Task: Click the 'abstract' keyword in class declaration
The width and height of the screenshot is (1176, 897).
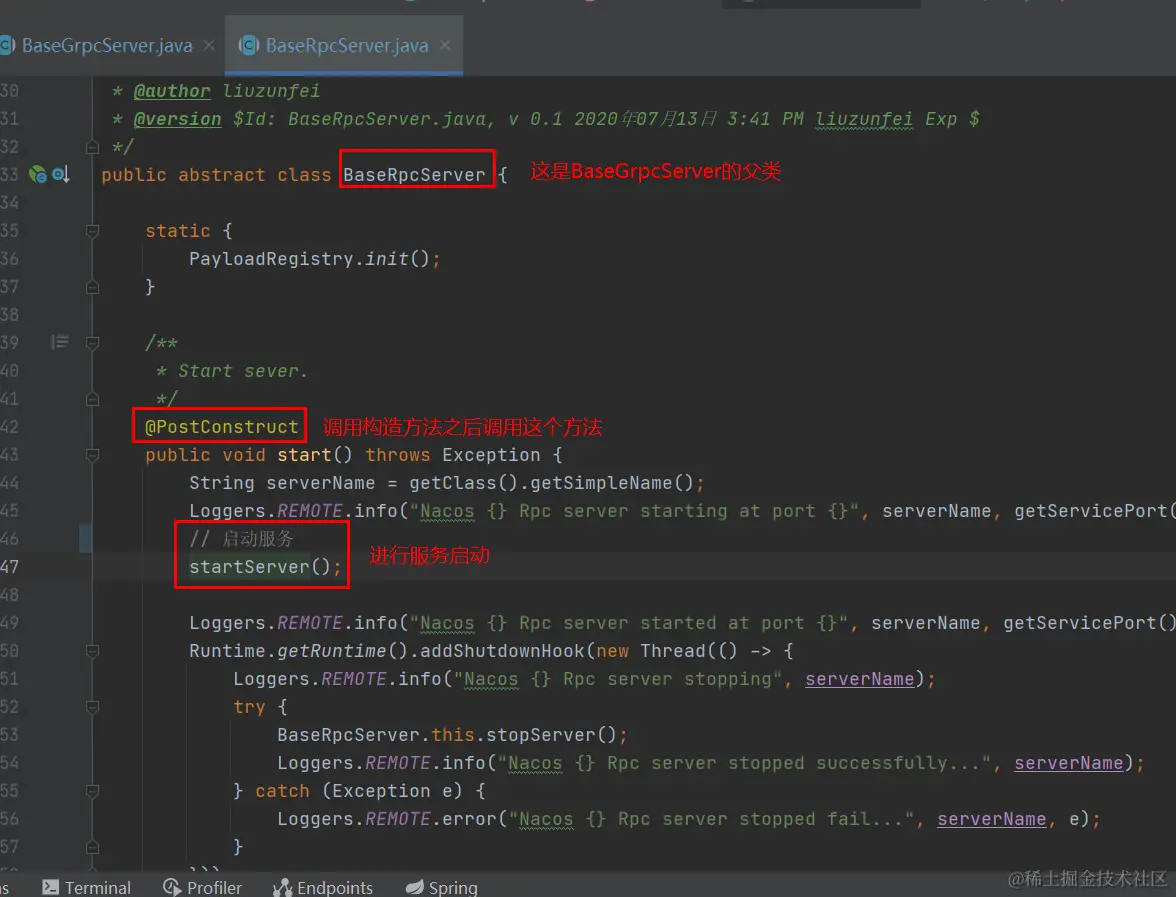Action: click(221, 175)
